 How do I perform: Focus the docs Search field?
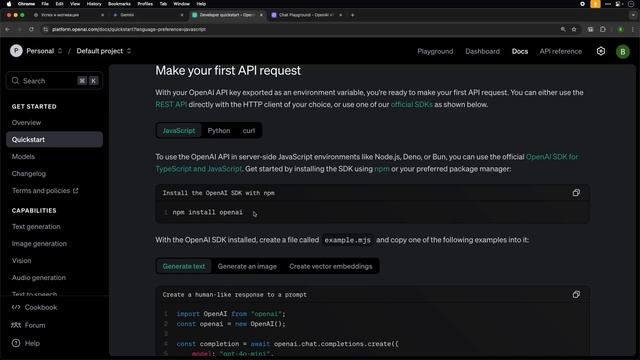(x=54, y=81)
